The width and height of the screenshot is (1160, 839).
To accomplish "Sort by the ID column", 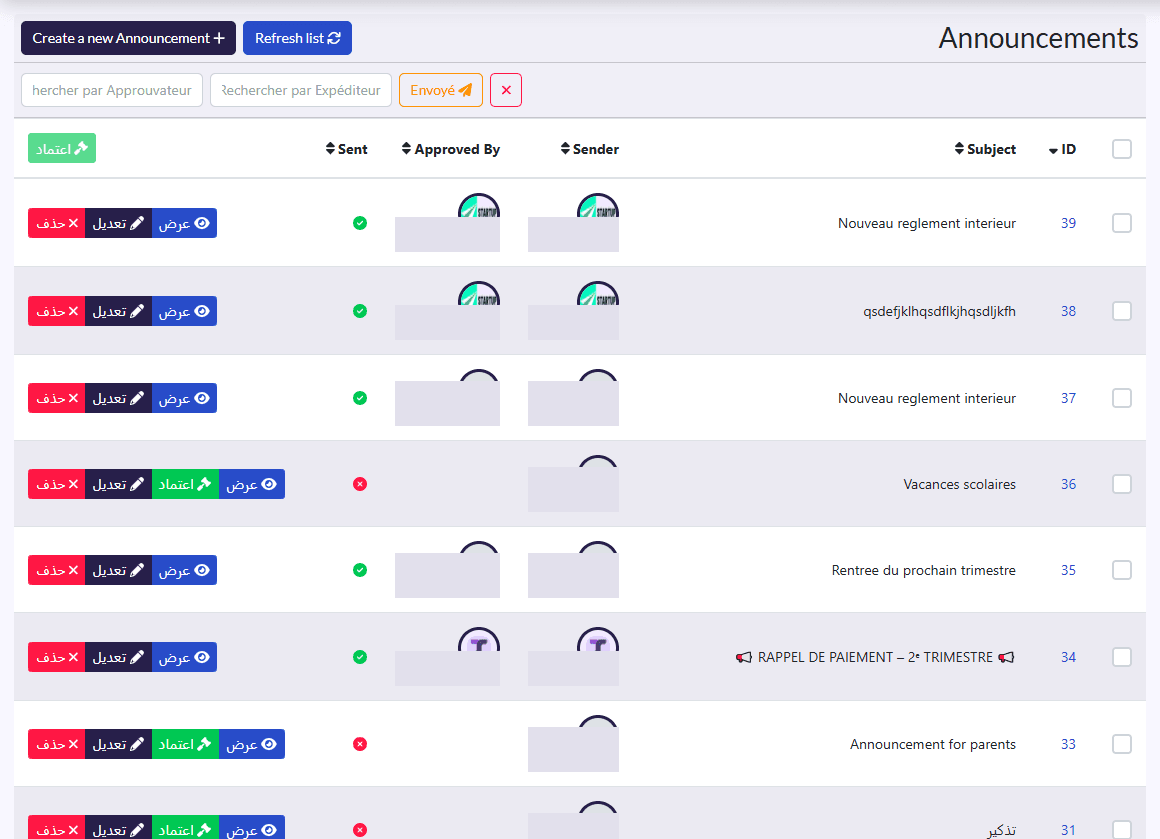I will 1062,149.
